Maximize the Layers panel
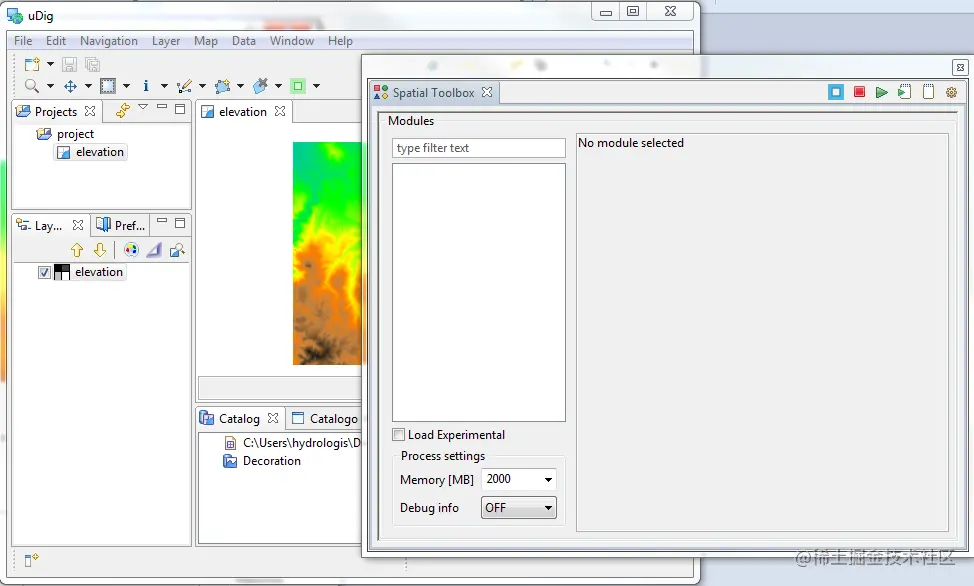 click(180, 222)
